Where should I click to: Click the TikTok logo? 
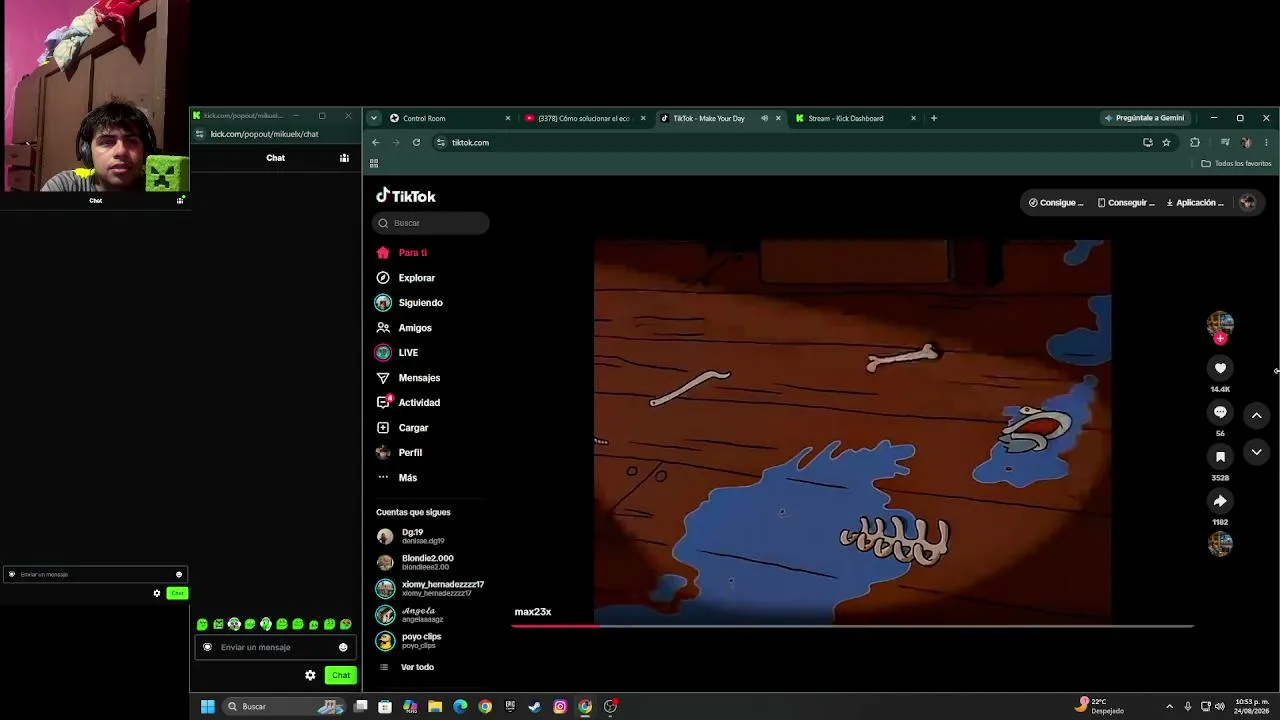[x=406, y=196]
